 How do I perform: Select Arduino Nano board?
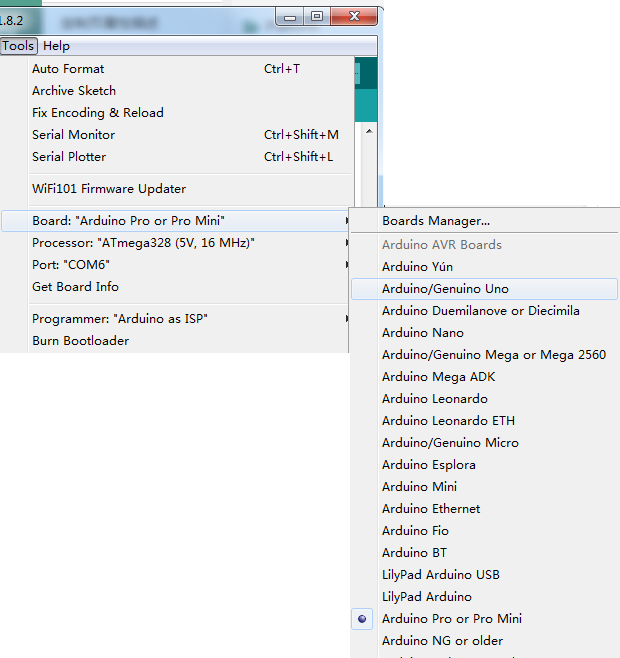pyautogui.click(x=484, y=333)
